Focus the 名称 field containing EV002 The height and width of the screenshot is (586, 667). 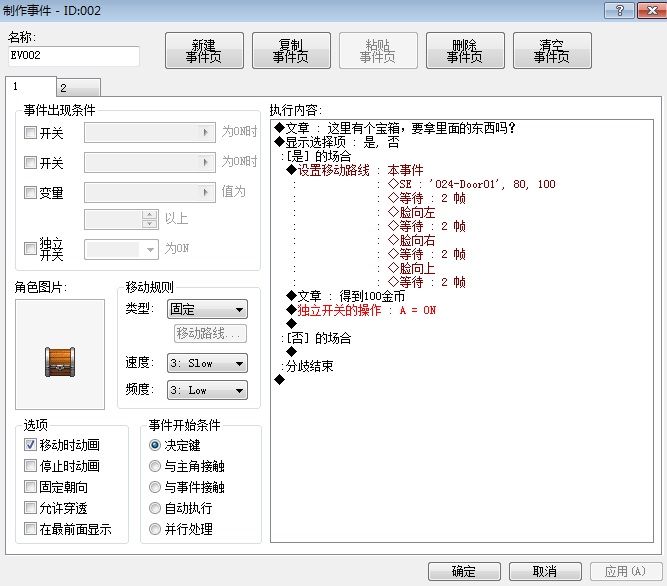click(x=74, y=56)
